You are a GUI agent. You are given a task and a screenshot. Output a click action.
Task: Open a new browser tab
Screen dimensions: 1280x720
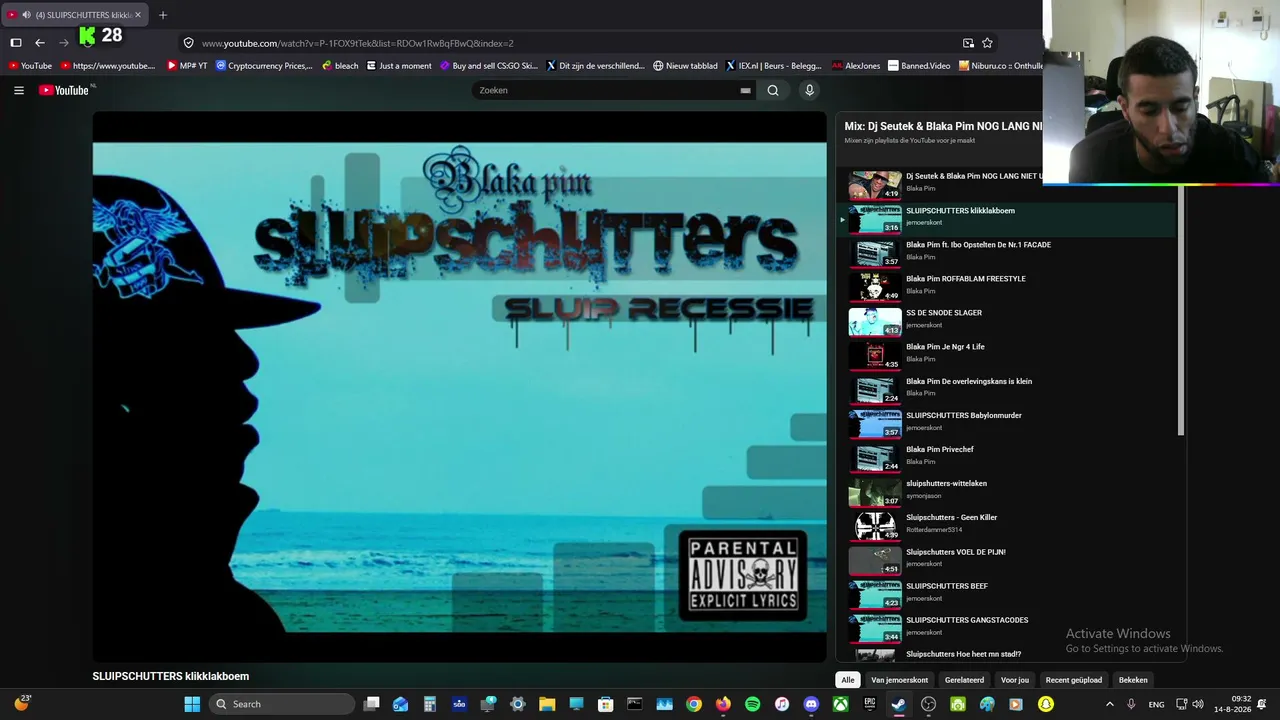point(163,15)
